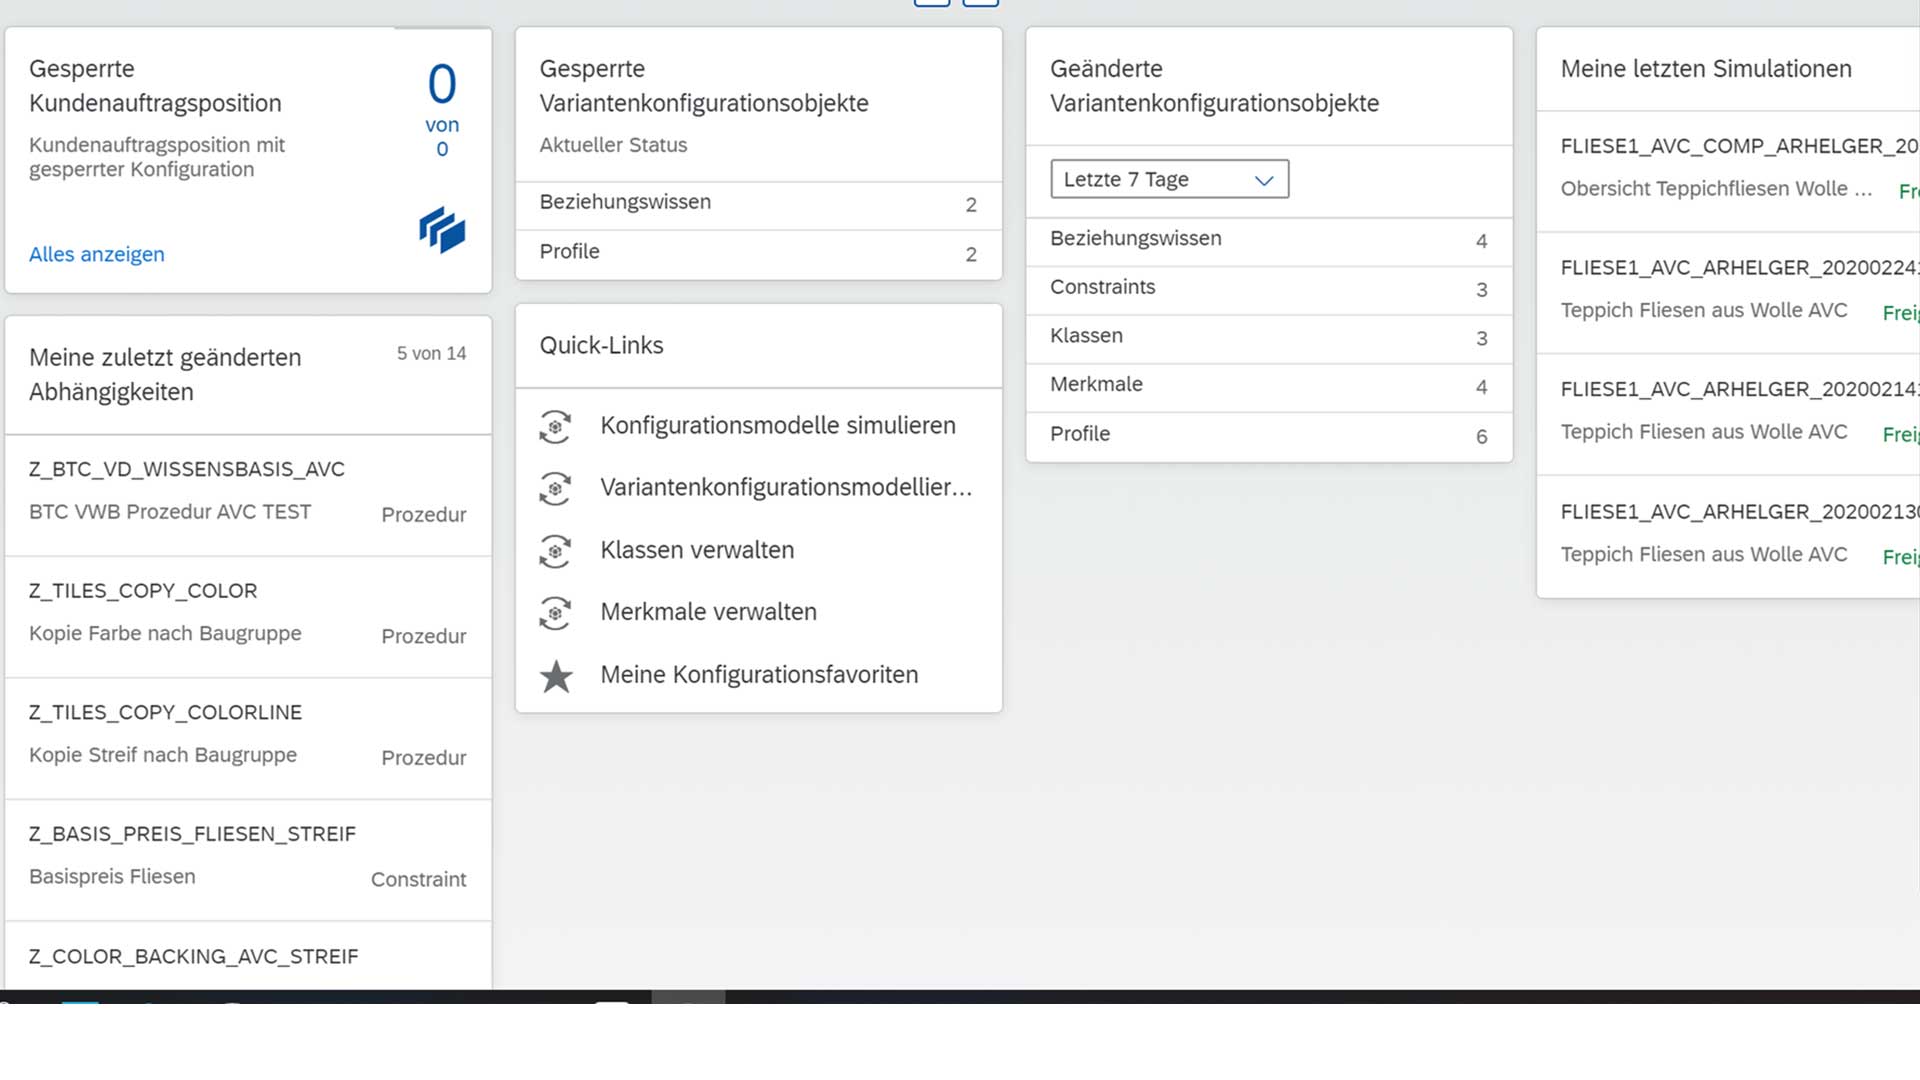Click the Meine zuletzt geänderten Abhängigkeiten header
The height and width of the screenshot is (1080, 1920).
(x=165, y=374)
